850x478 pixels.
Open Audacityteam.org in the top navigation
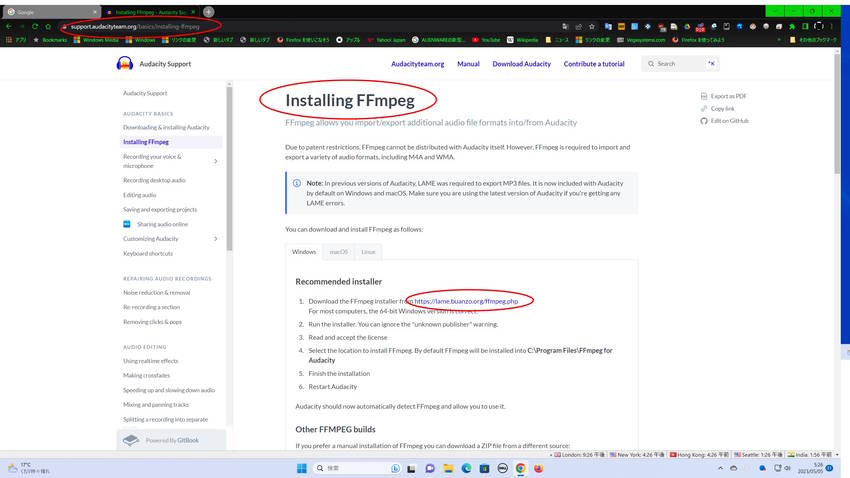coord(417,64)
